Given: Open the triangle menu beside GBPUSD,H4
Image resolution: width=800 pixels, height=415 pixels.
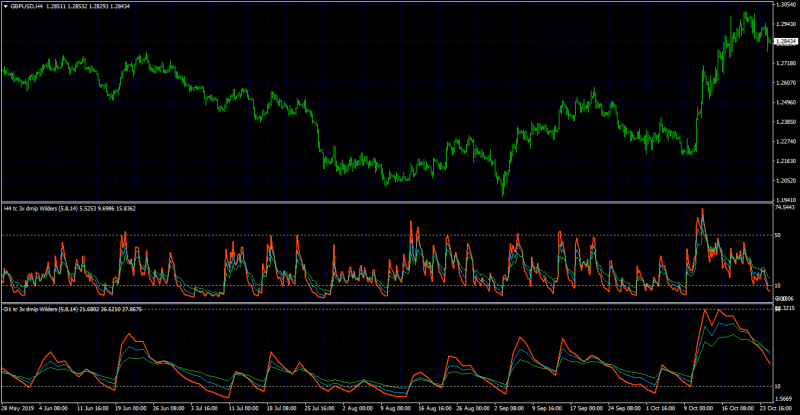Looking at the screenshot, I should 6,7.
